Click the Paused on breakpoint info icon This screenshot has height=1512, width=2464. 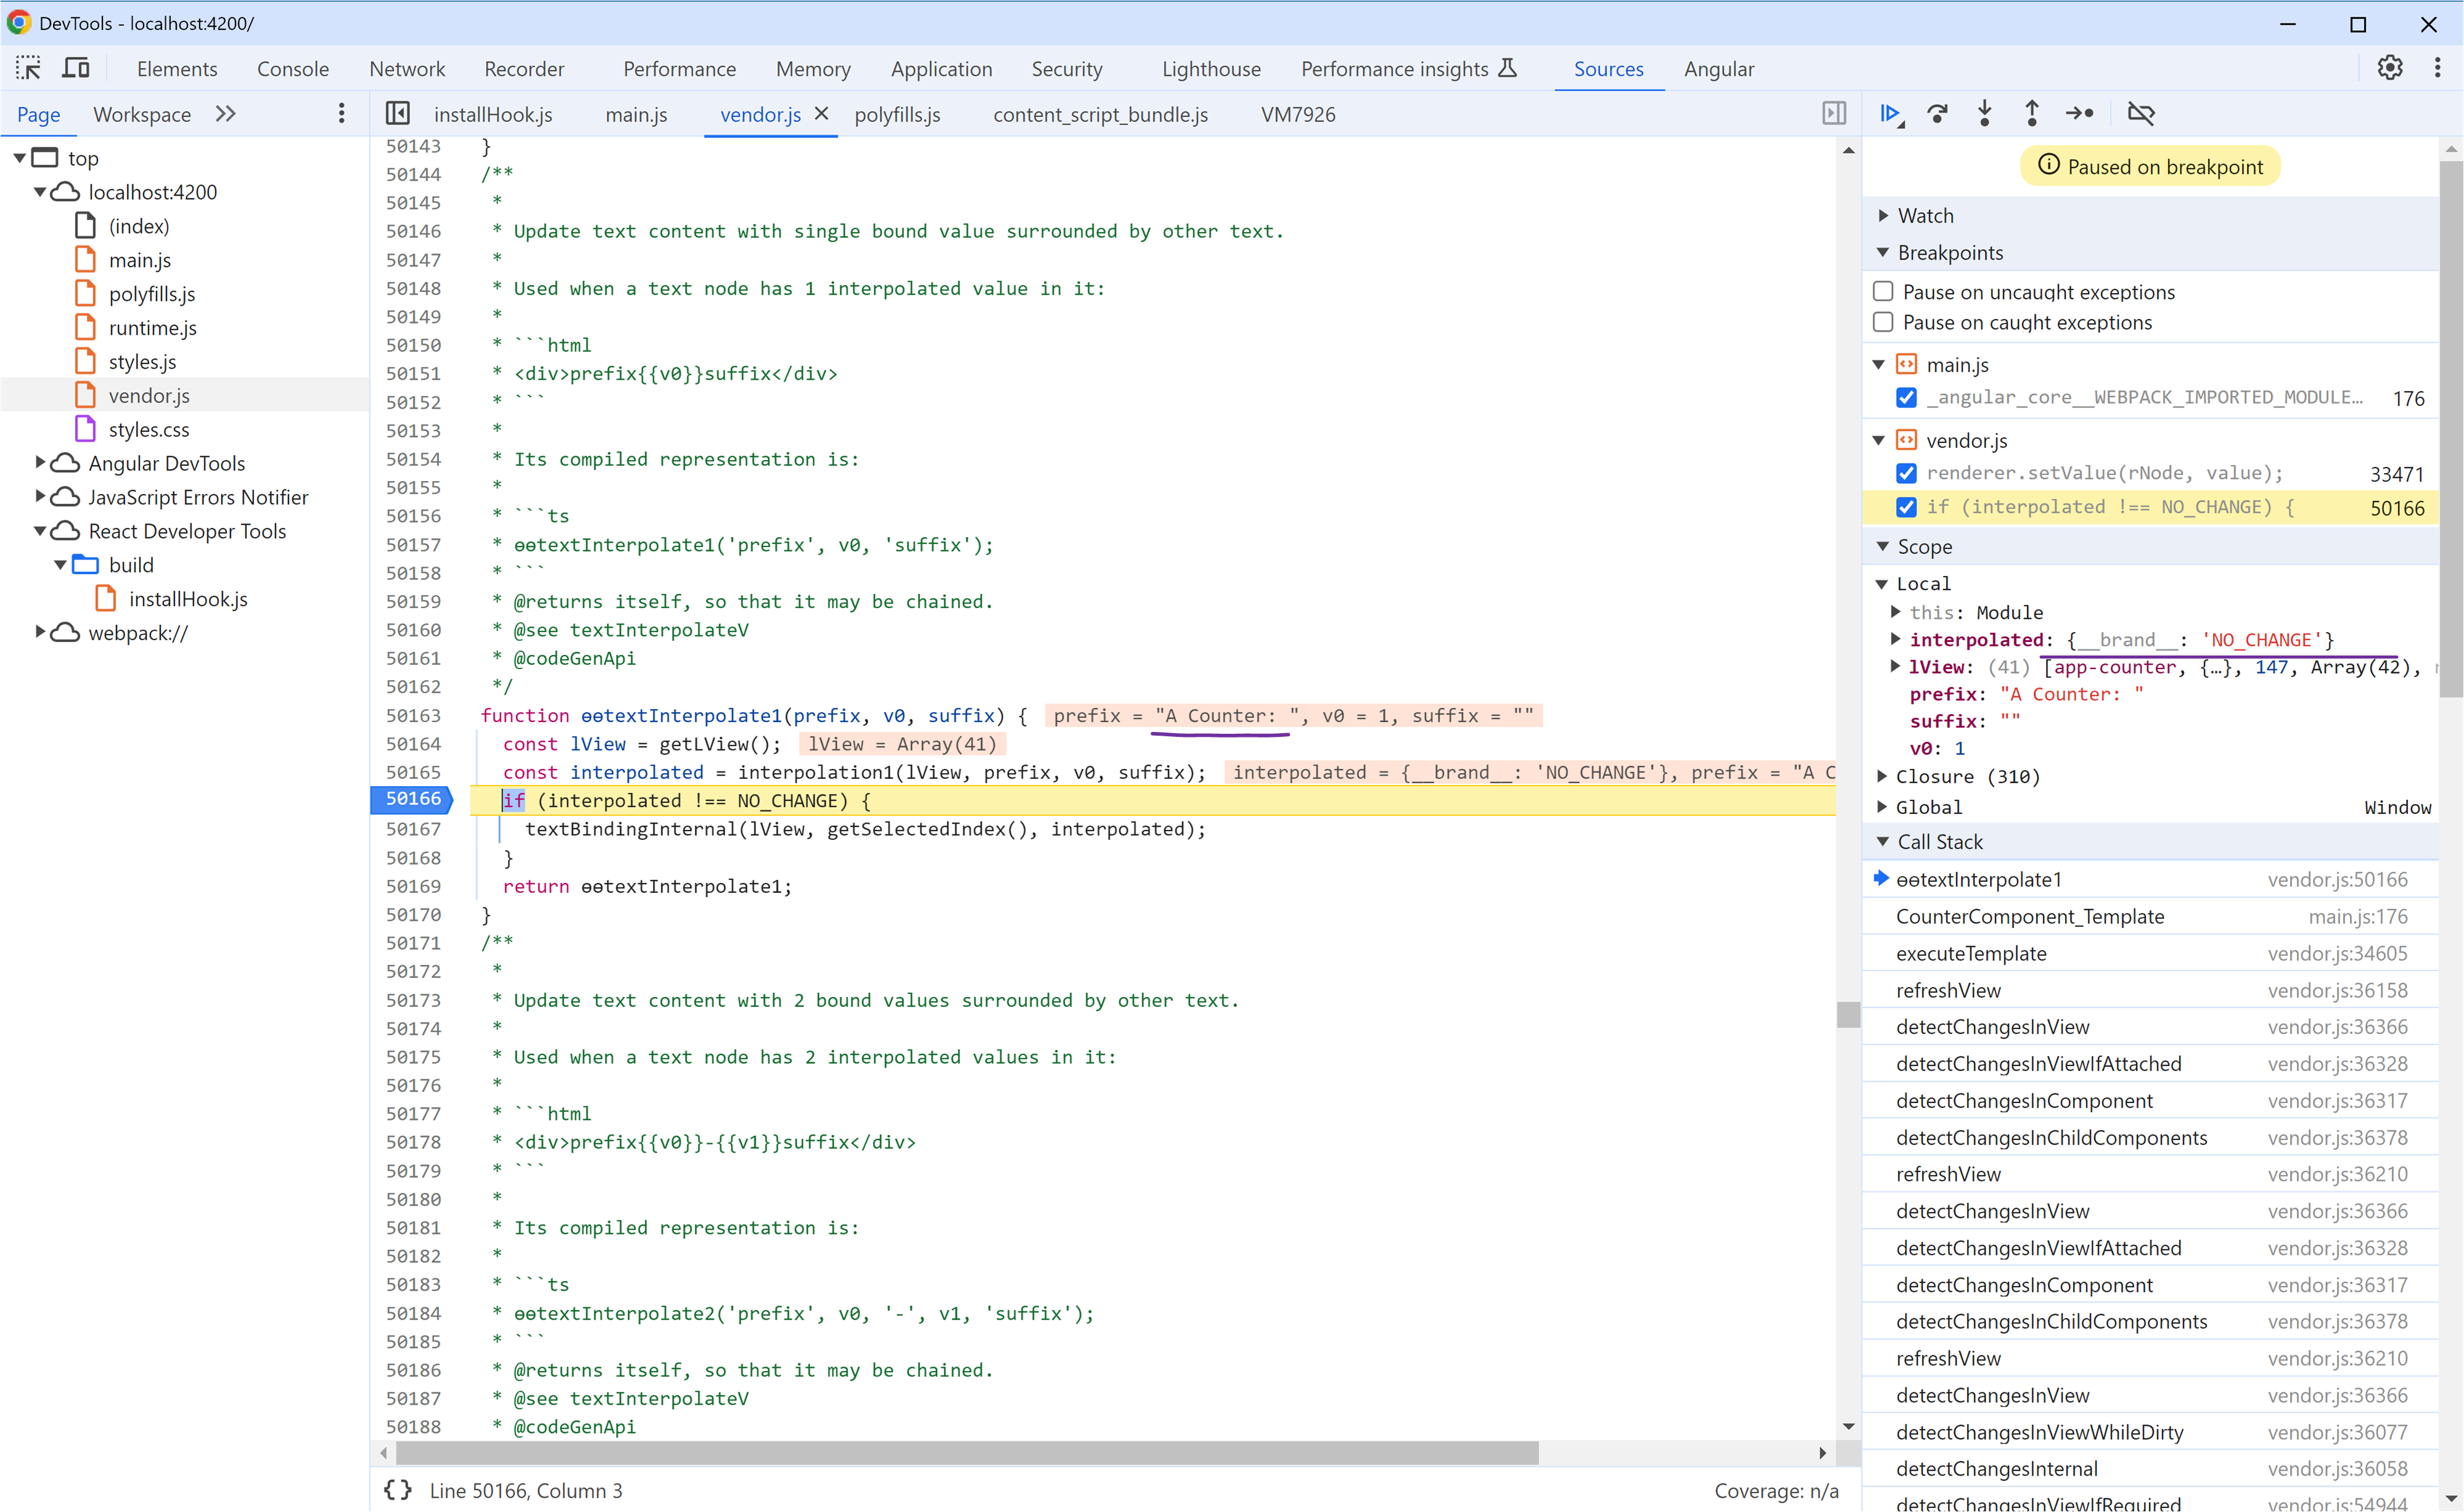(2049, 165)
